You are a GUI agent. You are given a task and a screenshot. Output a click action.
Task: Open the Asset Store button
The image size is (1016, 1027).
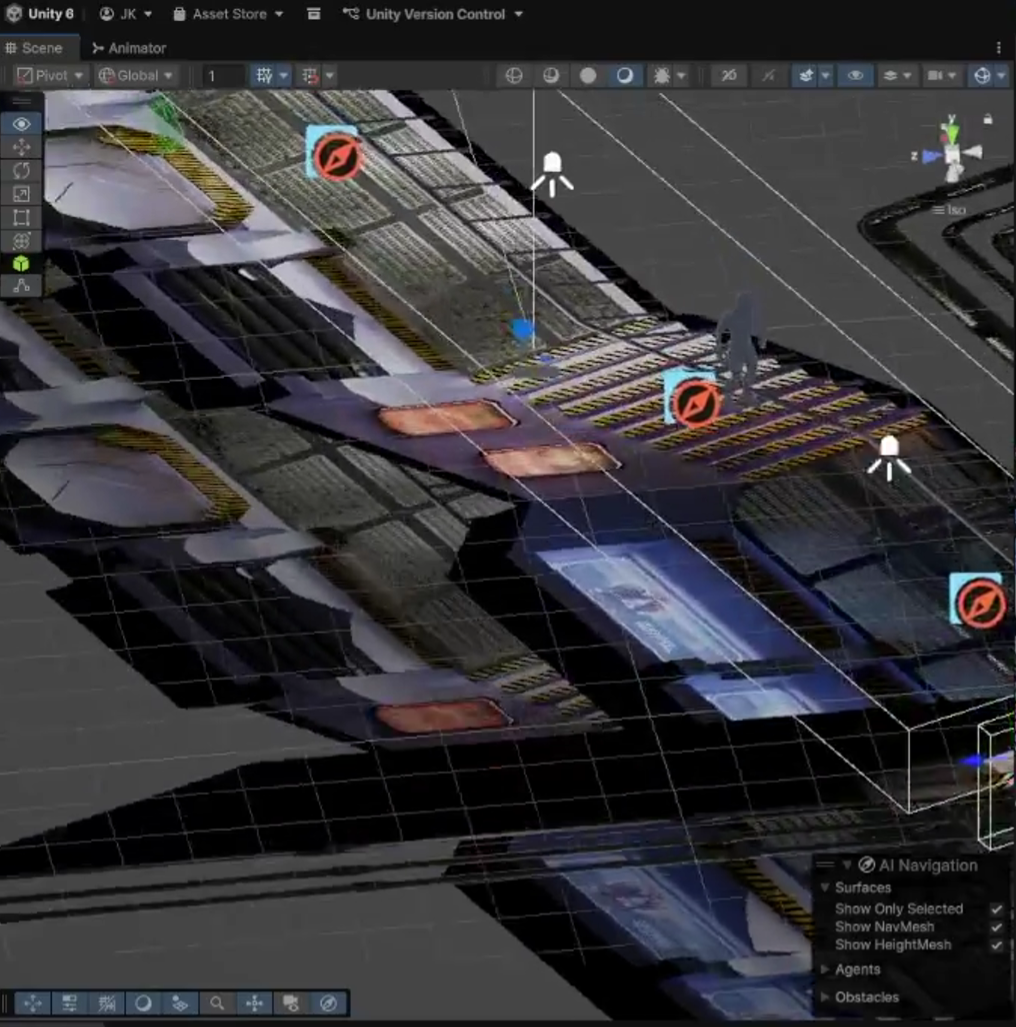pos(229,15)
